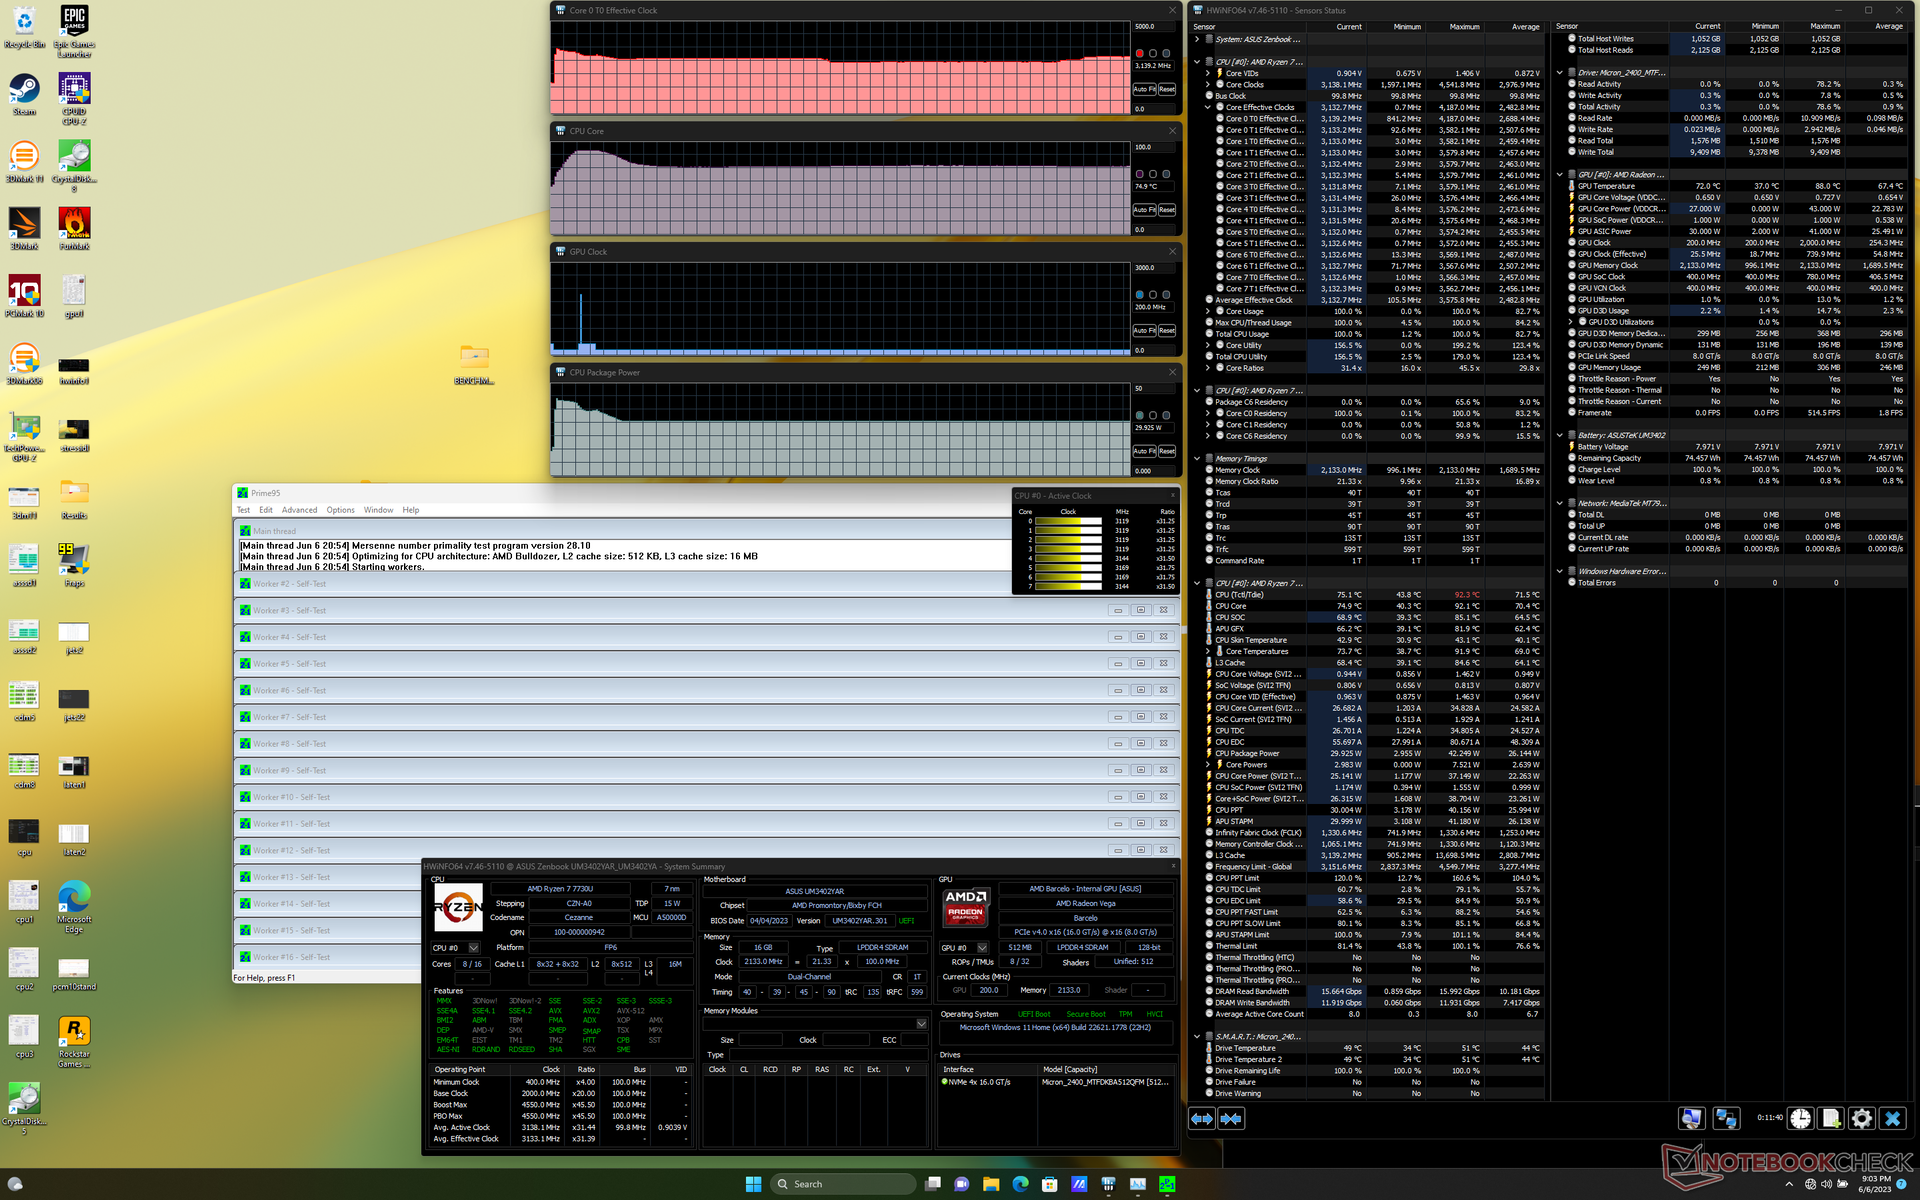The width and height of the screenshot is (1920, 1200).
Task: Open the Advanced menu in Prime95
Action: [x=299, y=510]
